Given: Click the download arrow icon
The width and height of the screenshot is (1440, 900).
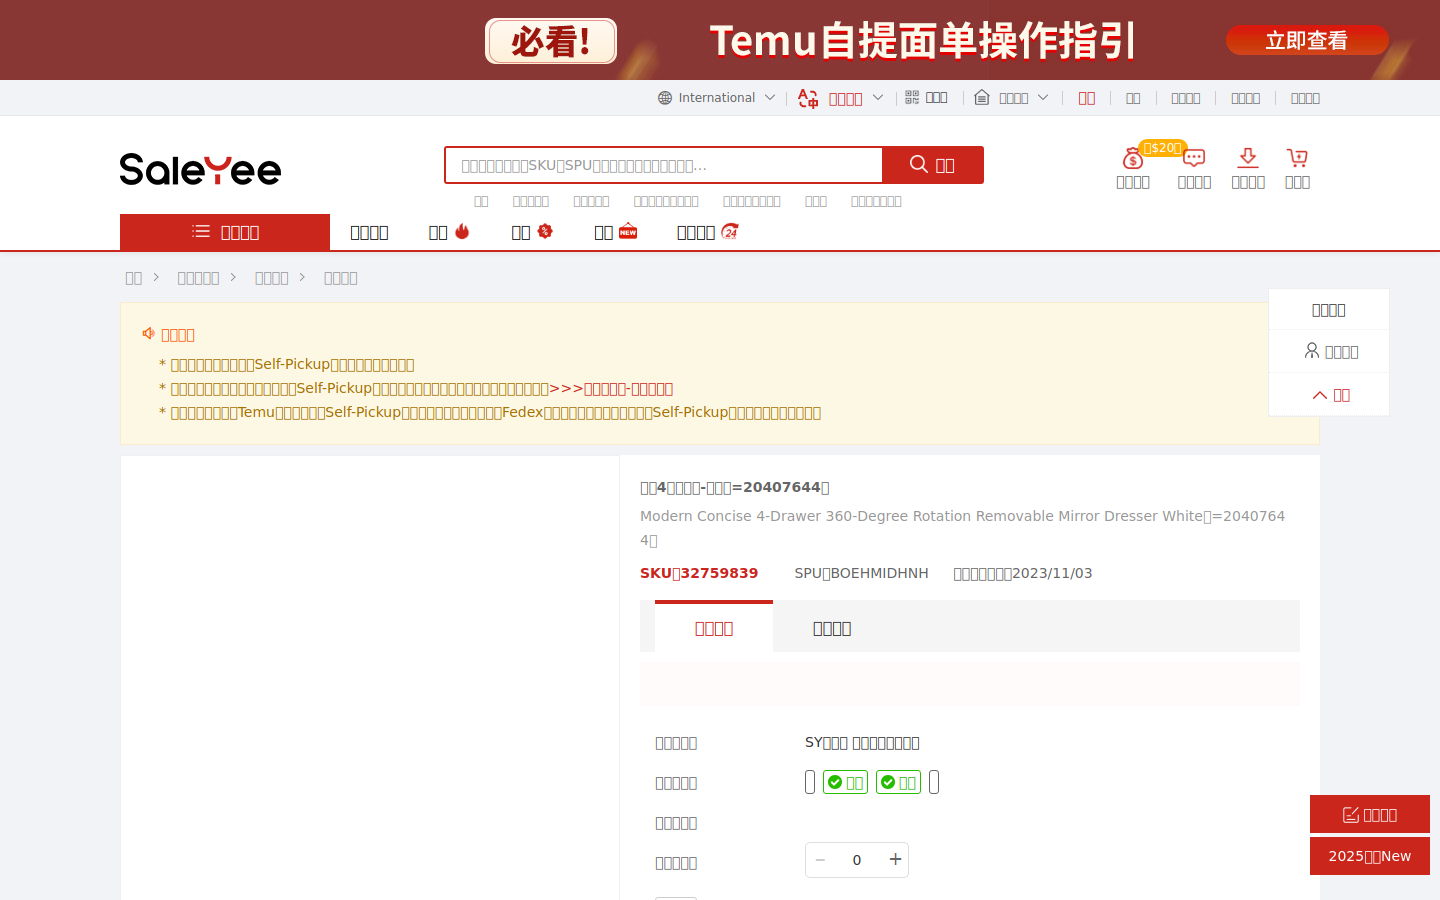Looking at the screenshot, I should tap(1247, 158).
